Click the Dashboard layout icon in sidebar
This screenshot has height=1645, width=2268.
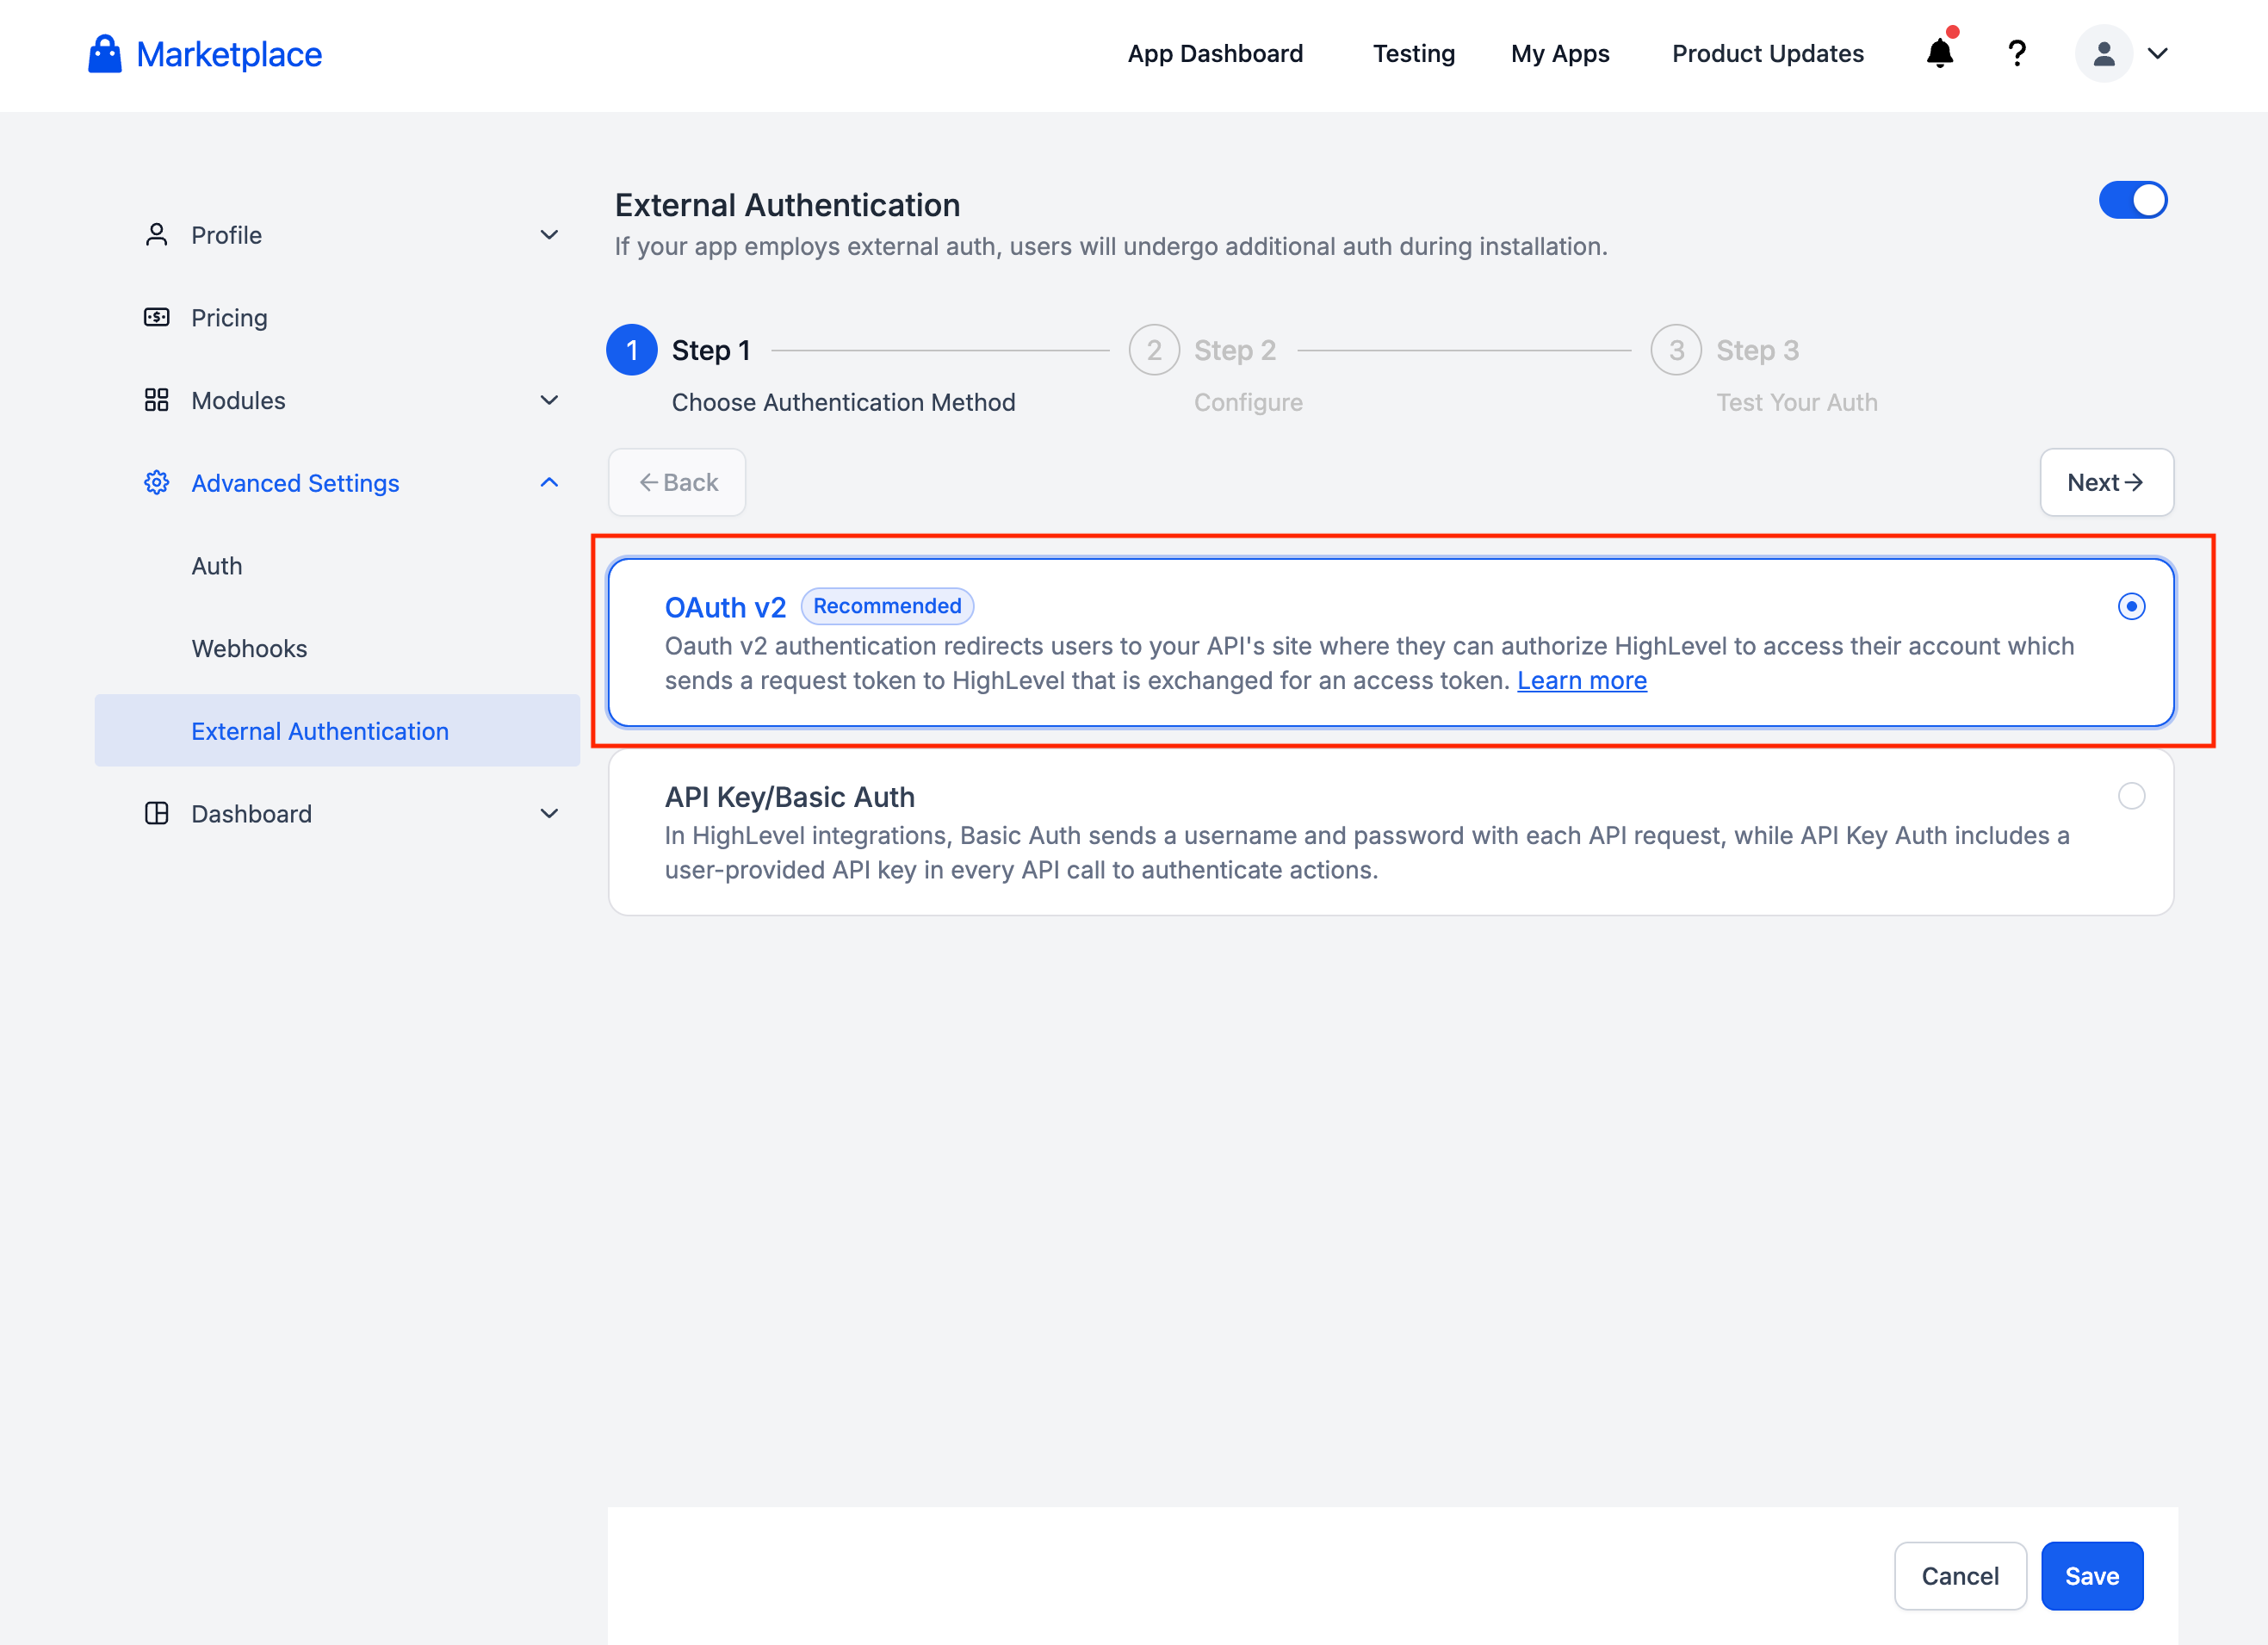coord(156,814)
